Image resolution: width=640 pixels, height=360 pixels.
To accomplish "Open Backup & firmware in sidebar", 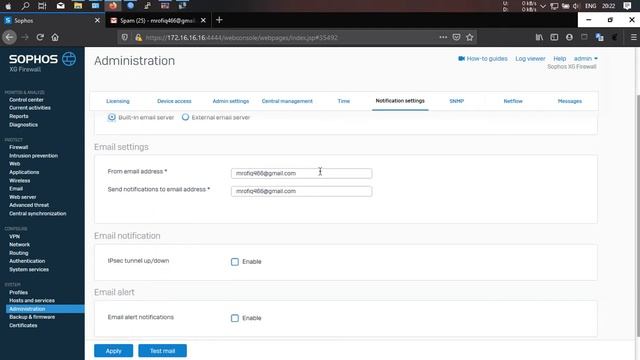I will pyautogui.click(x=32, y=317).
